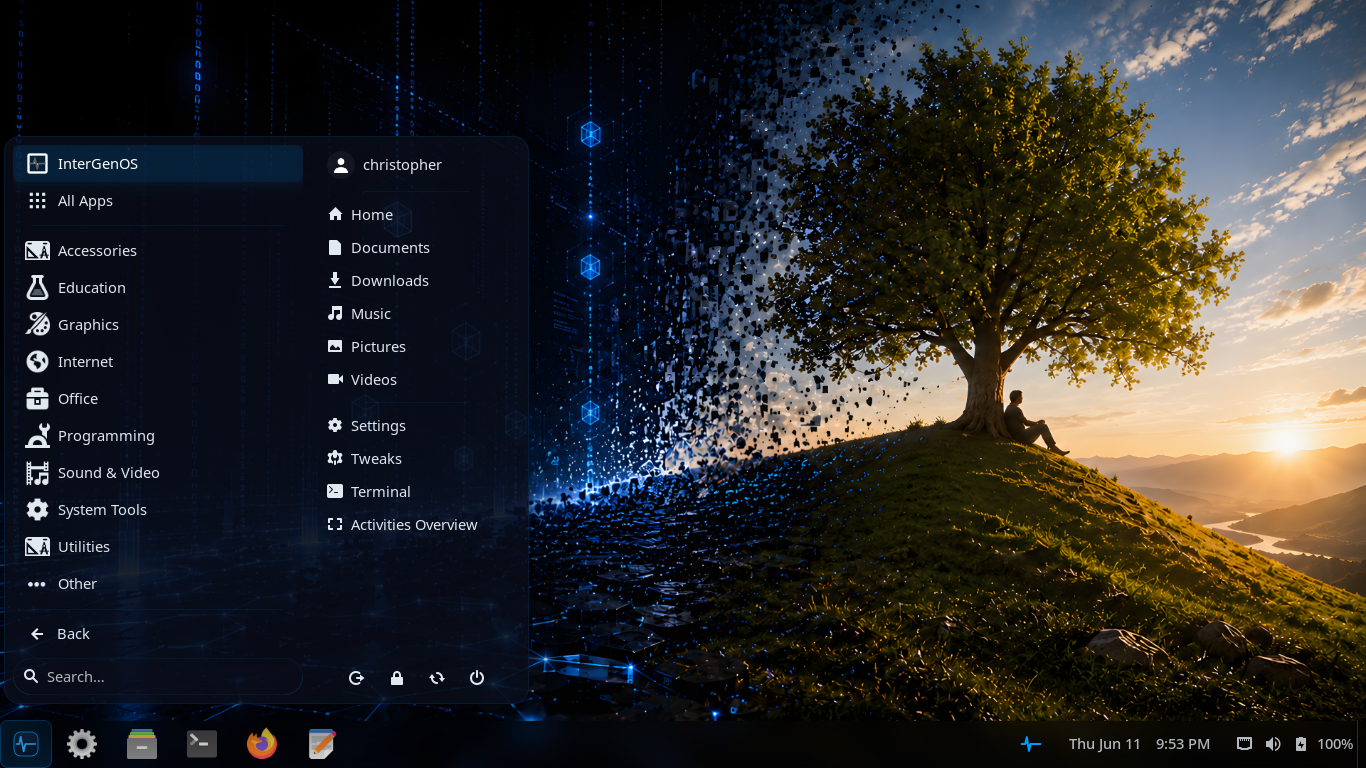Click the battery icon in the tray
Image resolution: width=1366 pixels, height=768 pixels.
click(1301, 744)
